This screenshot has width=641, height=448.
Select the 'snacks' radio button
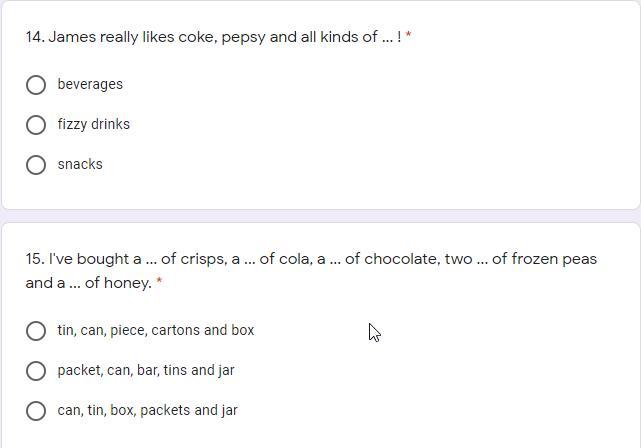(x=36, y=165)
